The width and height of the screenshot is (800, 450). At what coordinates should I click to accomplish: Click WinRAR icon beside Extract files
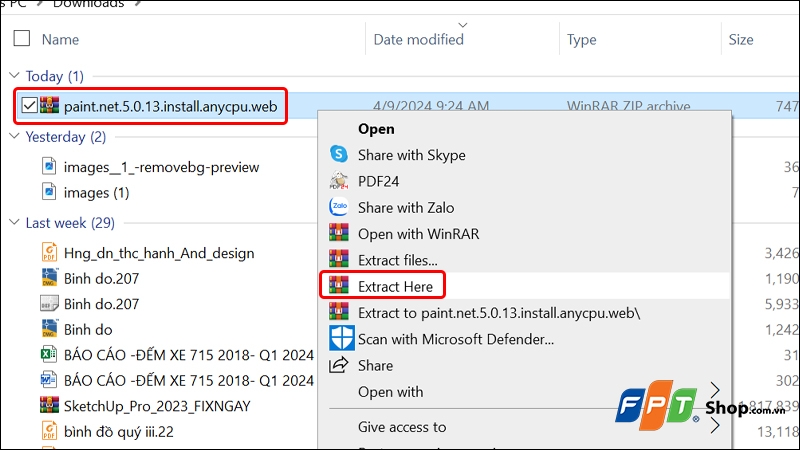pyautogui.click(x=339, y=259)
